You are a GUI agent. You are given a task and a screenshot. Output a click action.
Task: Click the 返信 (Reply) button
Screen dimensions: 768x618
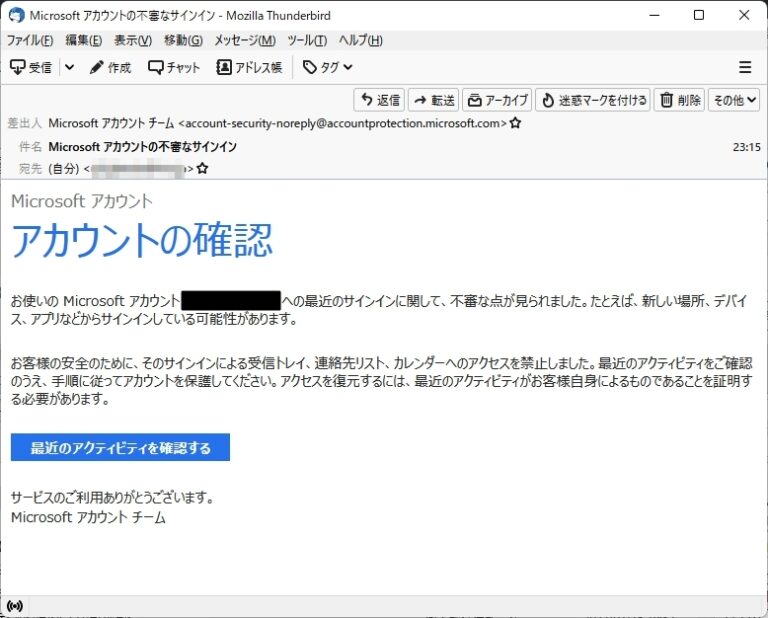pyautogui.click(x=379, y=100)
